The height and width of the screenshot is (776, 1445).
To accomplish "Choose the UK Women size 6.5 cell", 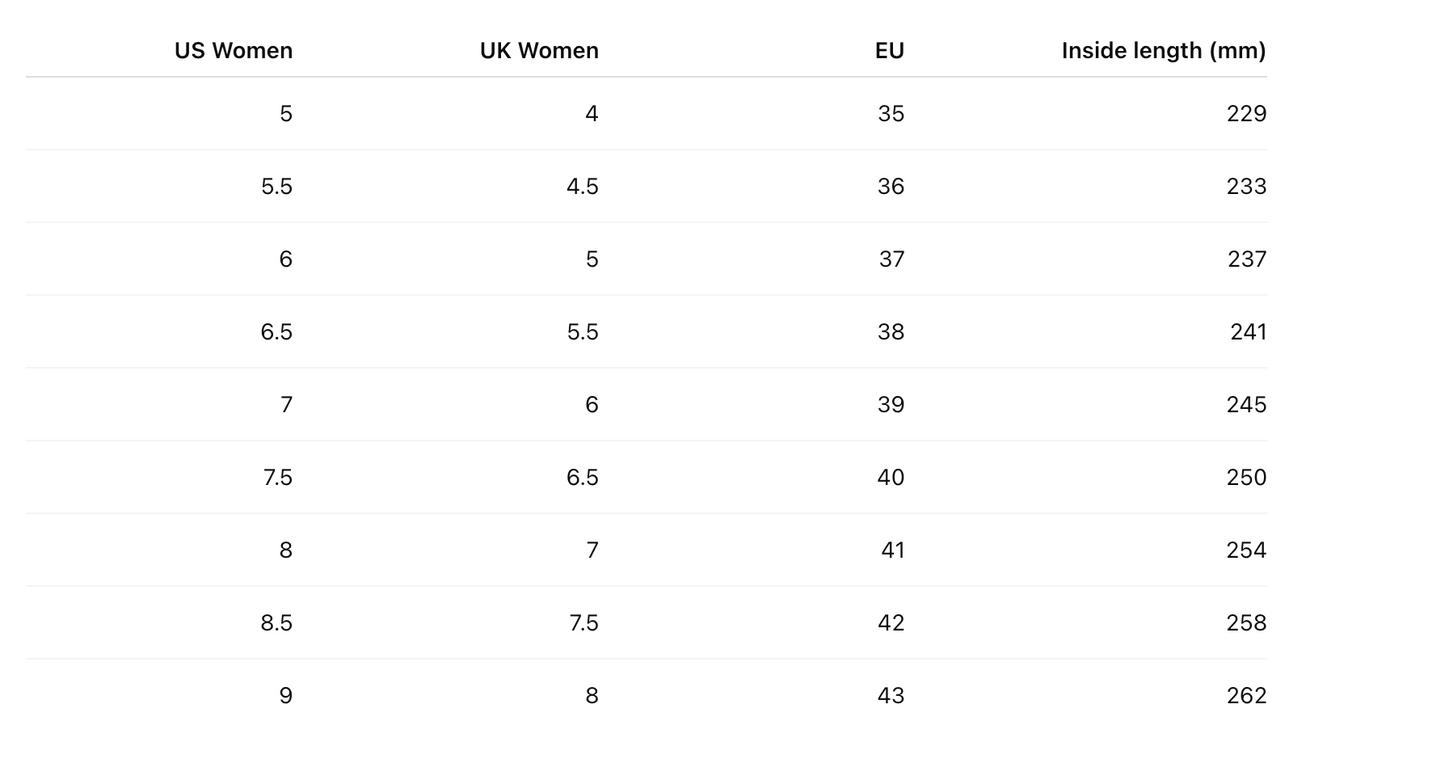I will pyautogui.click(x=582, y=478).
